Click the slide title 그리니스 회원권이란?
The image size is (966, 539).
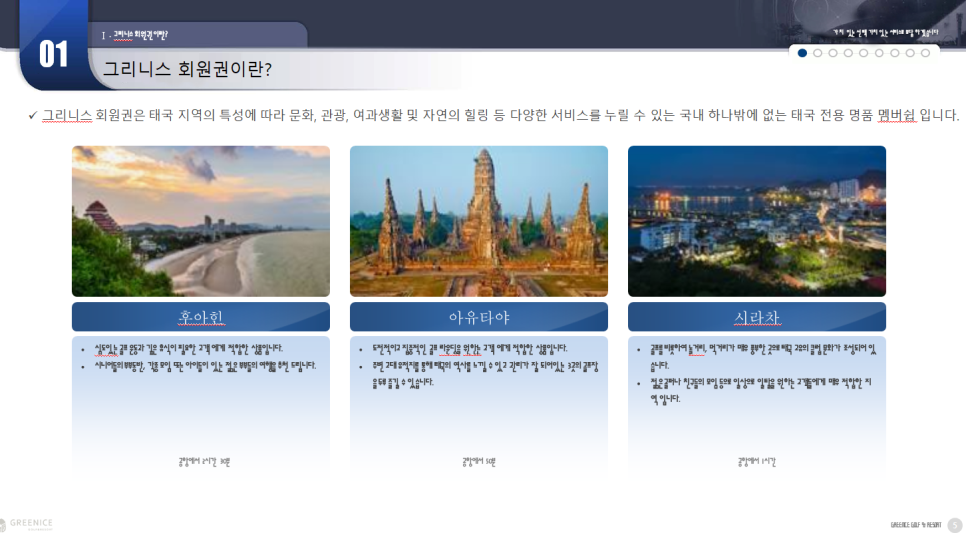click(x=187, y=68)
